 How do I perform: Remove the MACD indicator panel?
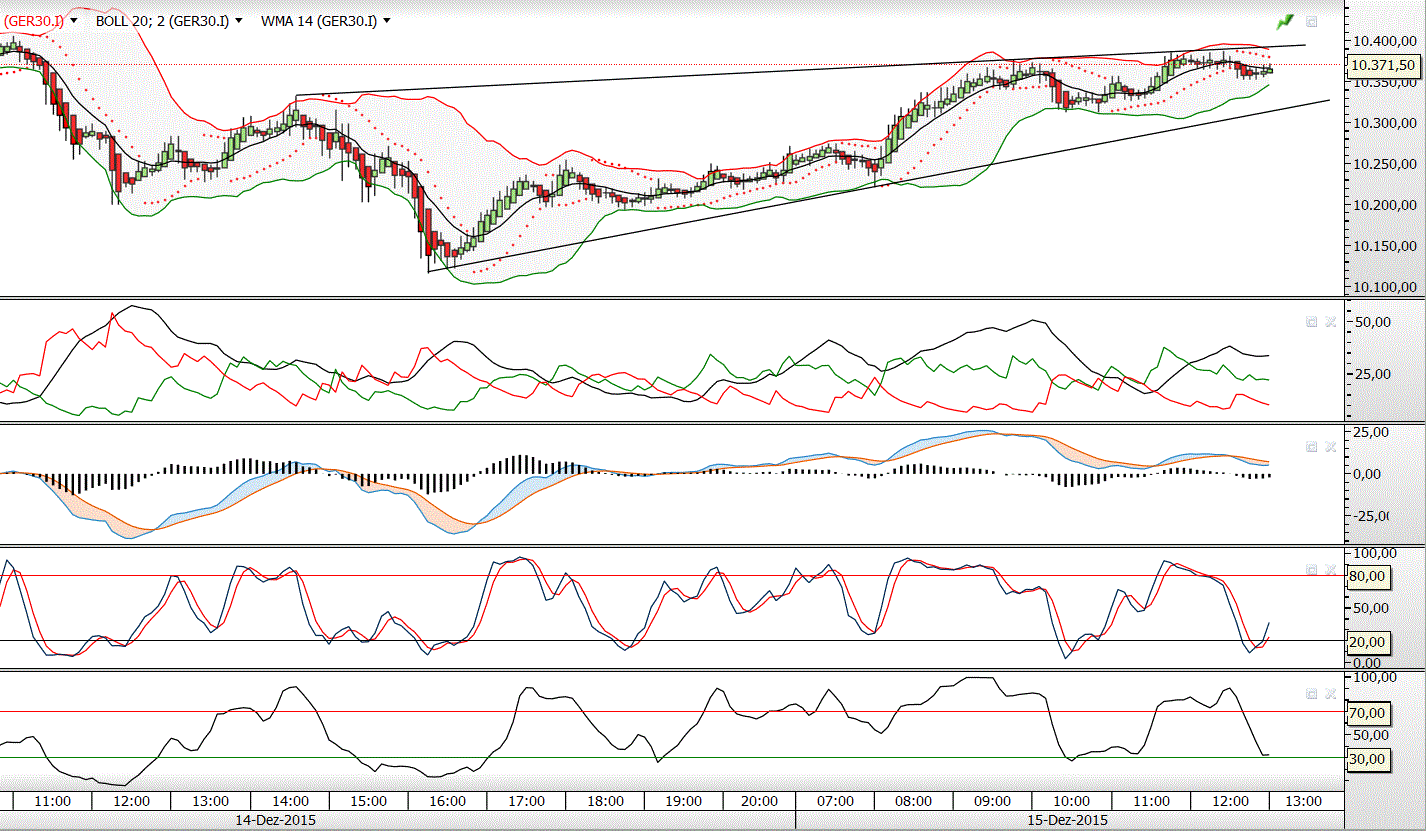click(1330, 447)
